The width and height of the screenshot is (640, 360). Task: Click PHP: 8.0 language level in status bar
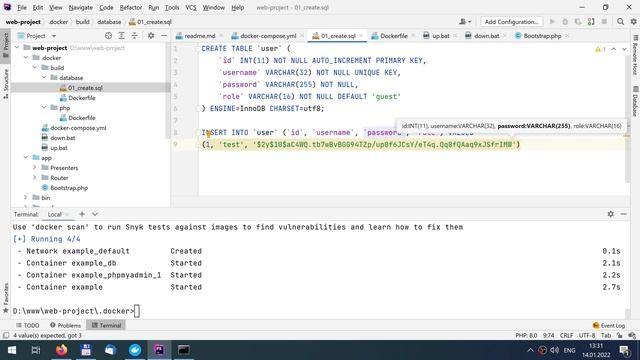(x=526, y=336)
